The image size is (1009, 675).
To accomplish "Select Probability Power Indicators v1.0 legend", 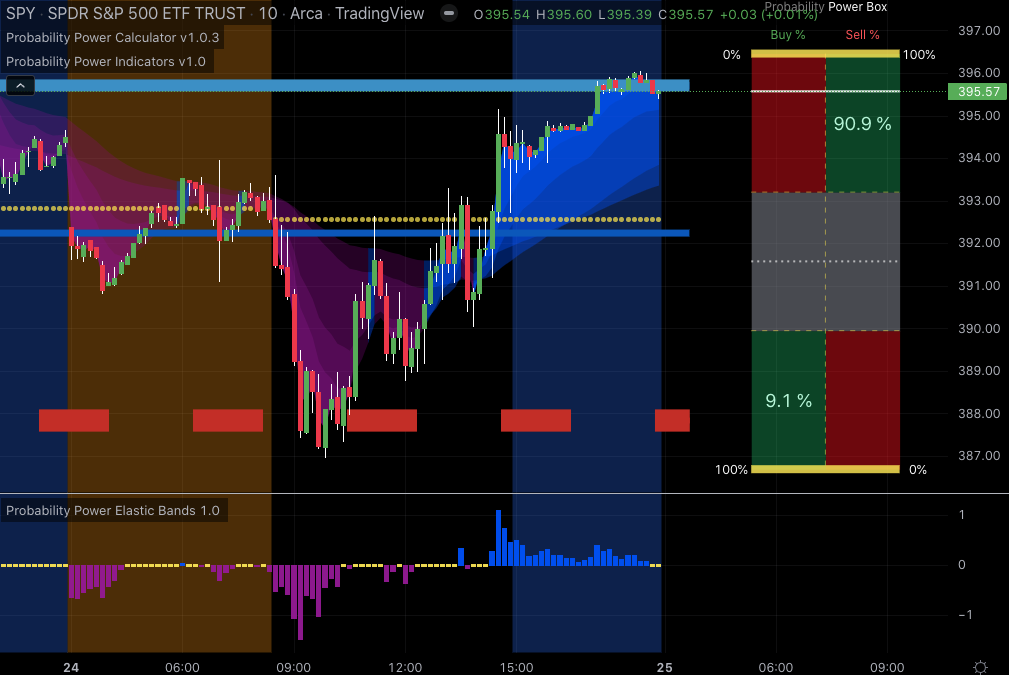I will tap(106, 61).
